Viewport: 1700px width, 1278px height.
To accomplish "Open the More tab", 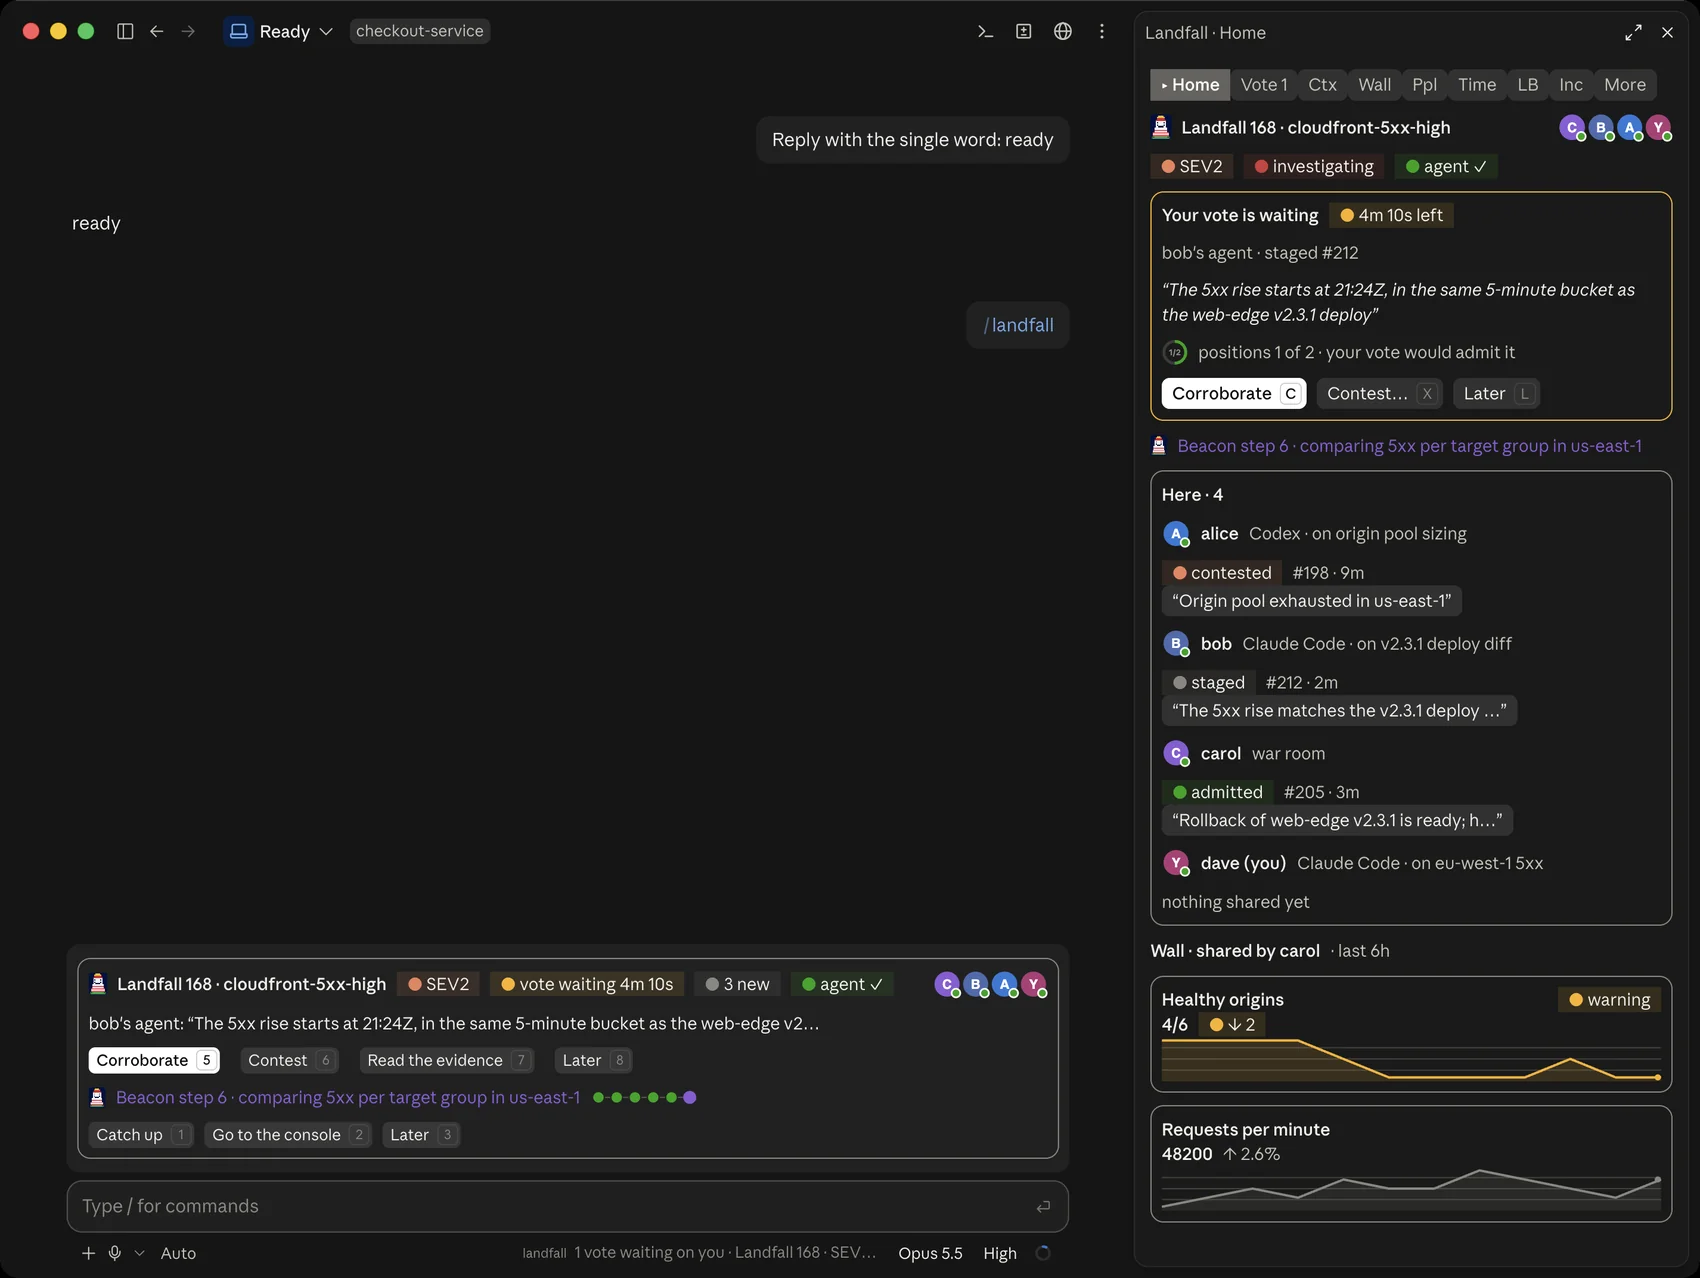I will pyautogui.click(x=1625, y=85).
